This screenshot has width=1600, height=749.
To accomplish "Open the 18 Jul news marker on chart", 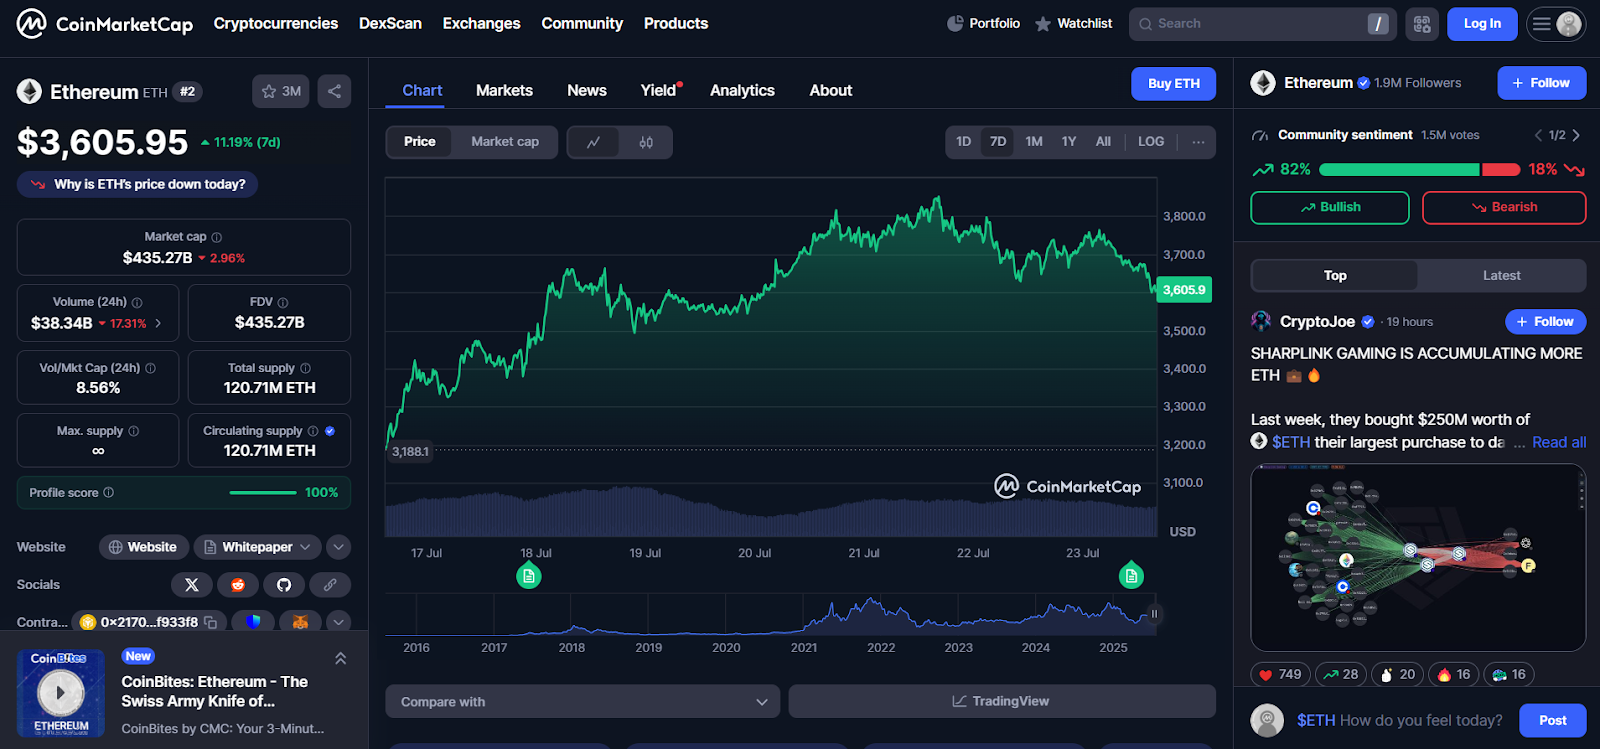I will [529, 576].
